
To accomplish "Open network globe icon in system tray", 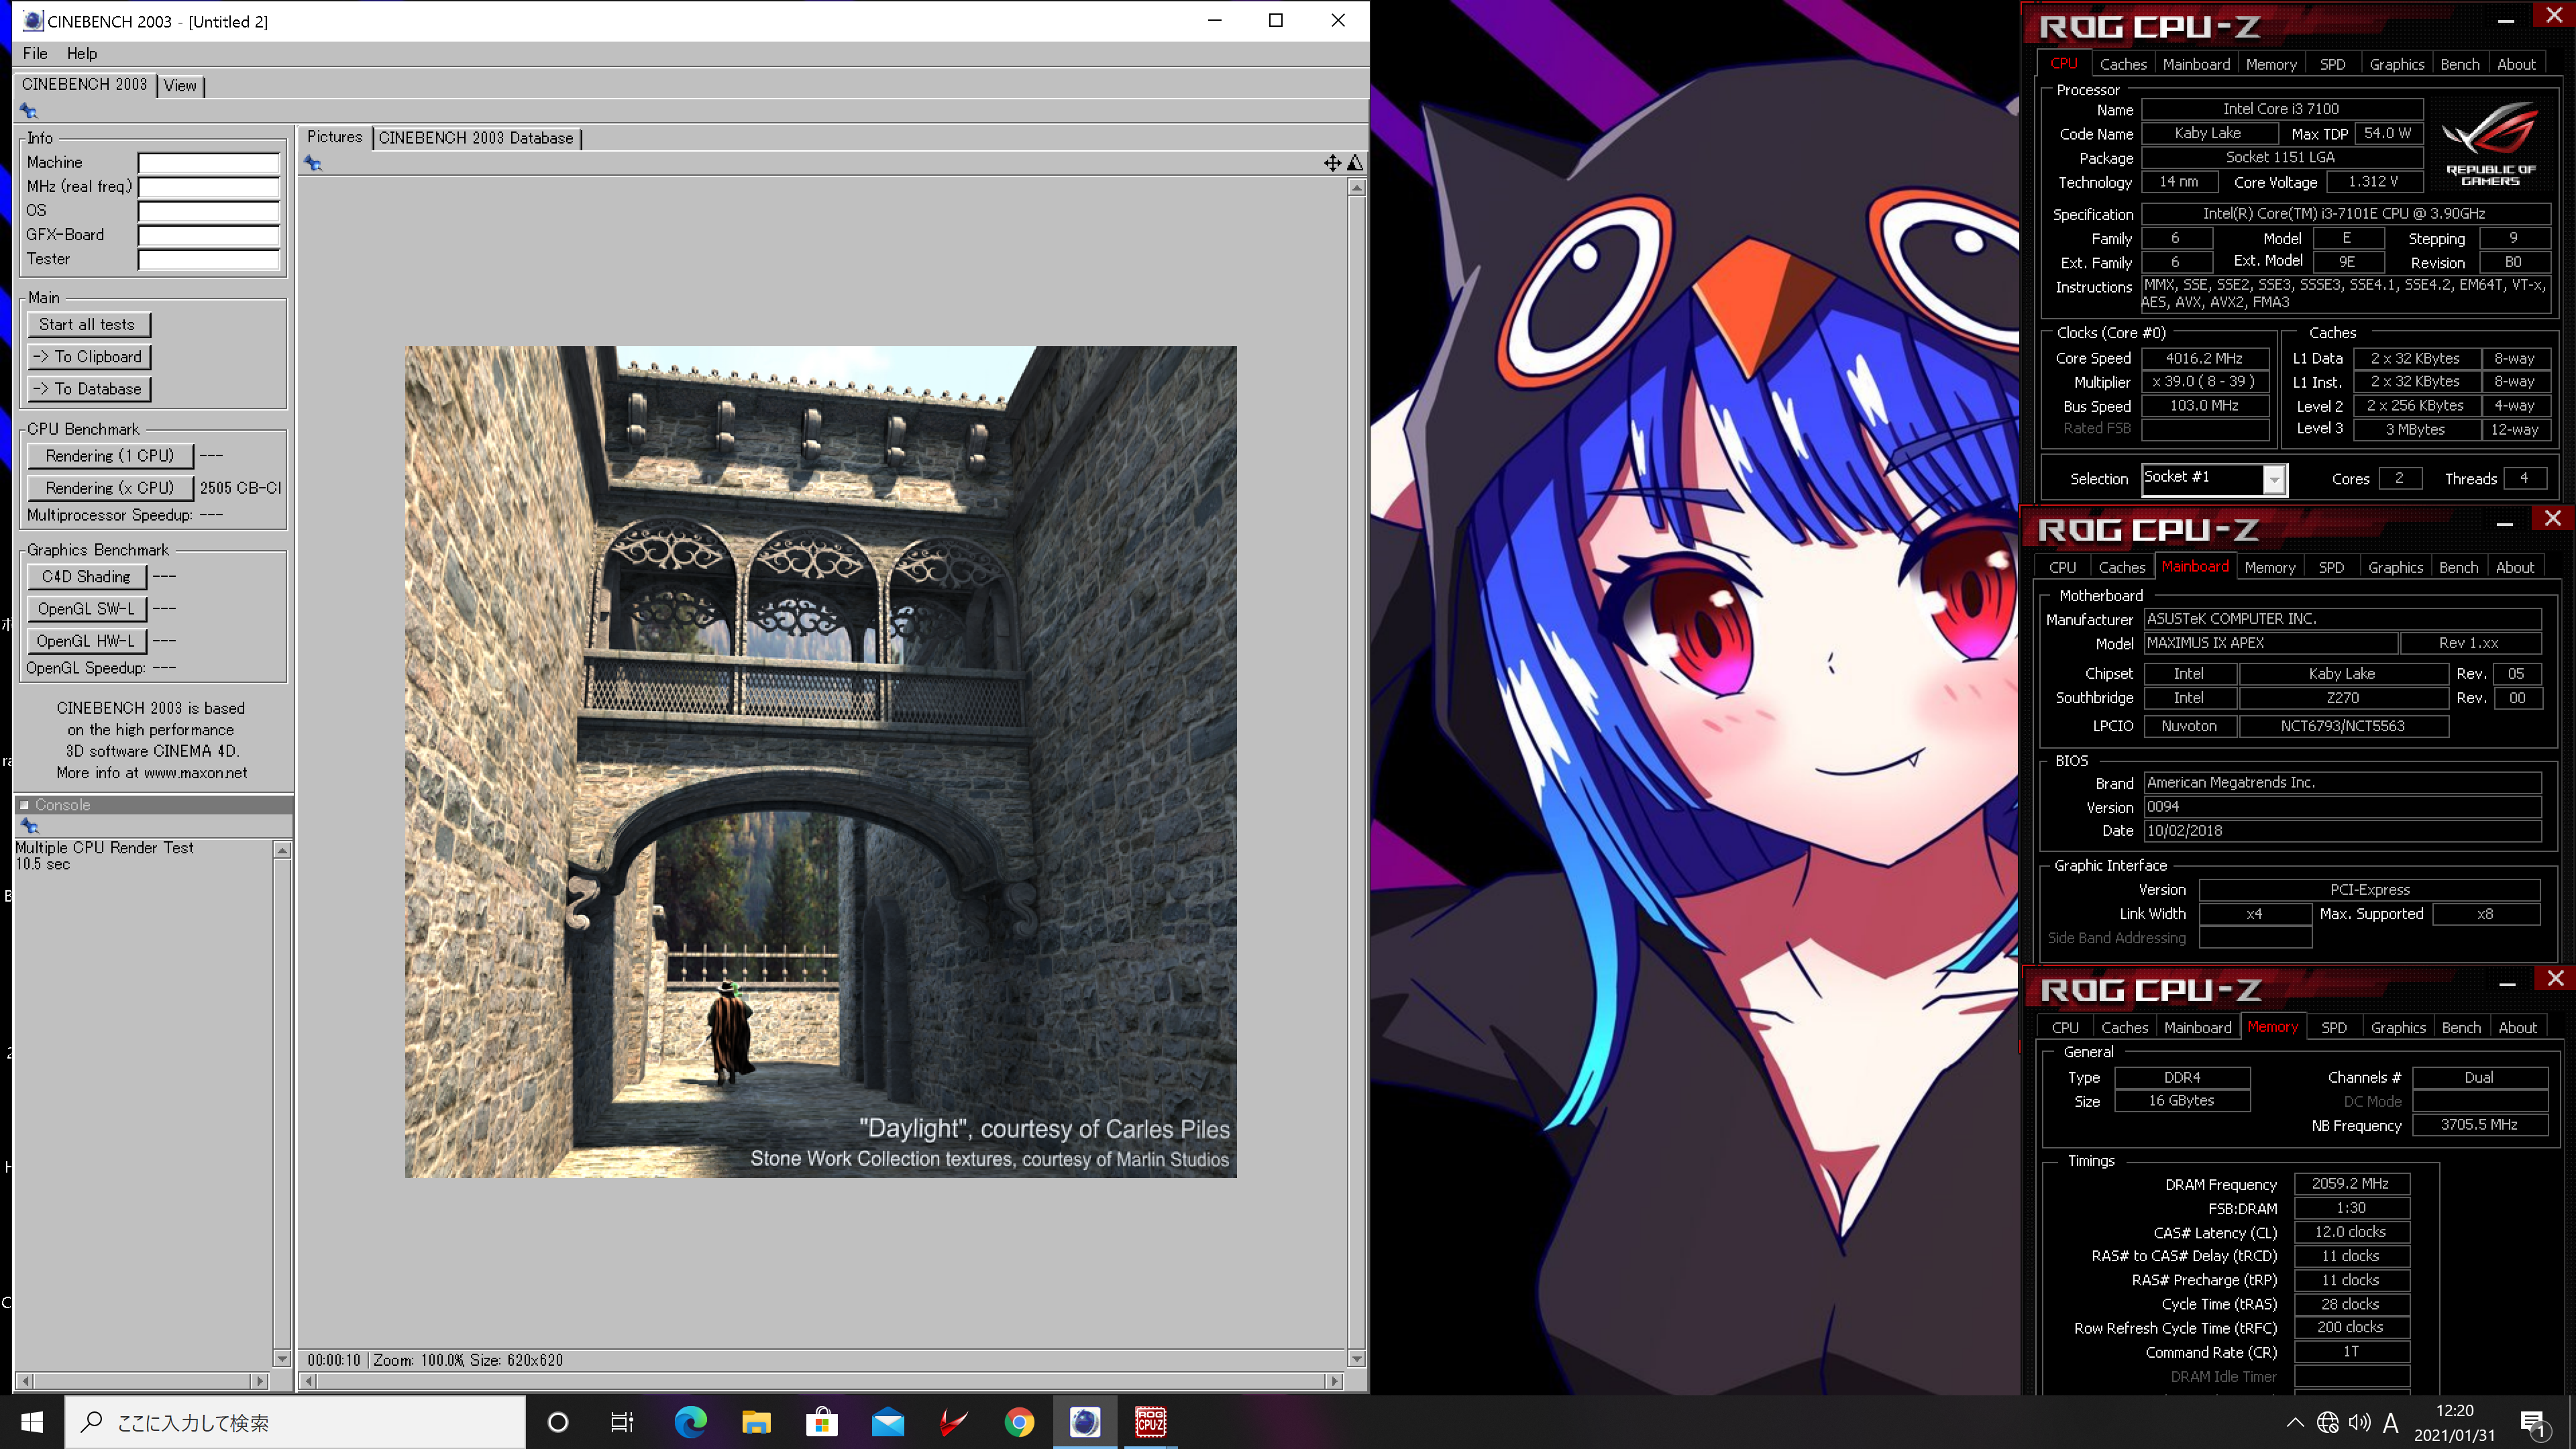I will point(2328,1422).
